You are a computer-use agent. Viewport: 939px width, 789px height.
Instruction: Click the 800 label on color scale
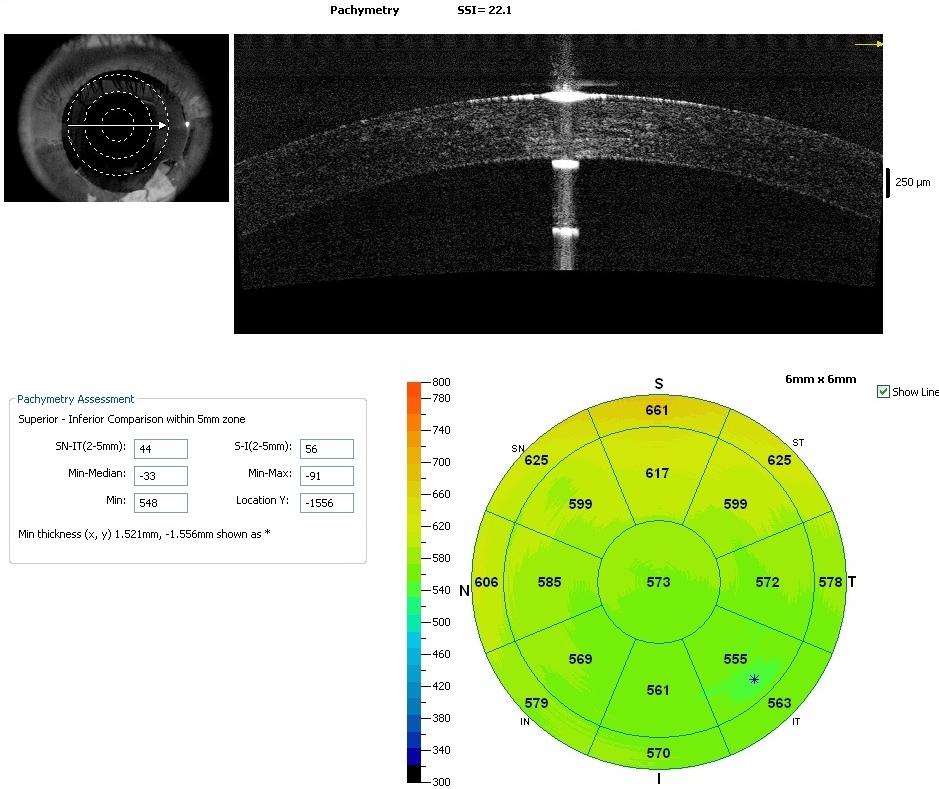(441, 382)
